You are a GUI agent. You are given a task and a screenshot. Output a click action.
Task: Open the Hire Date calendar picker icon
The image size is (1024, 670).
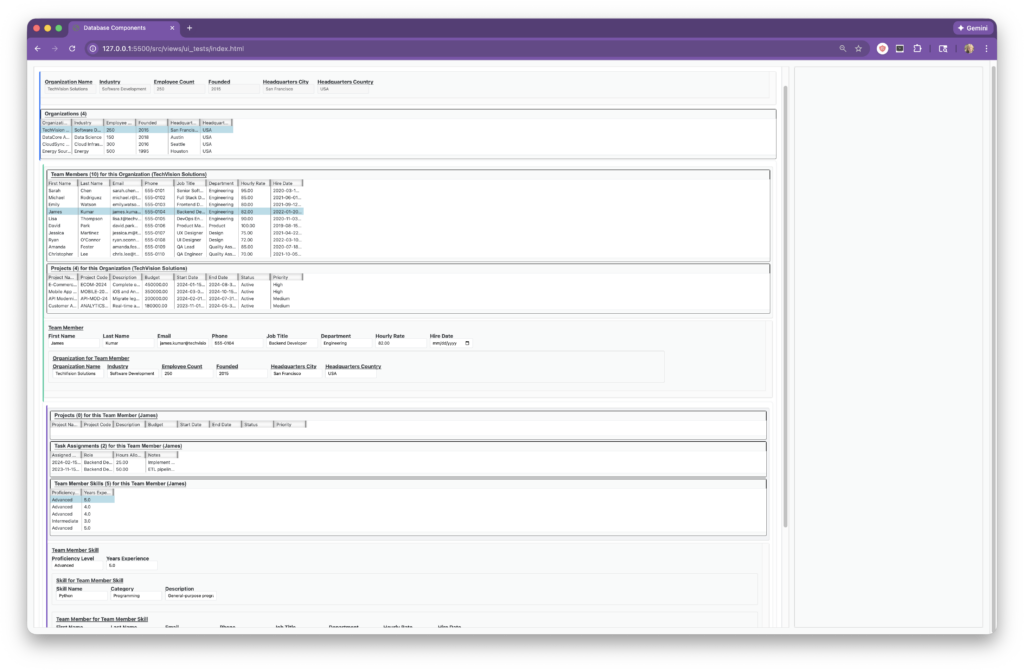[x=466, y=343]
